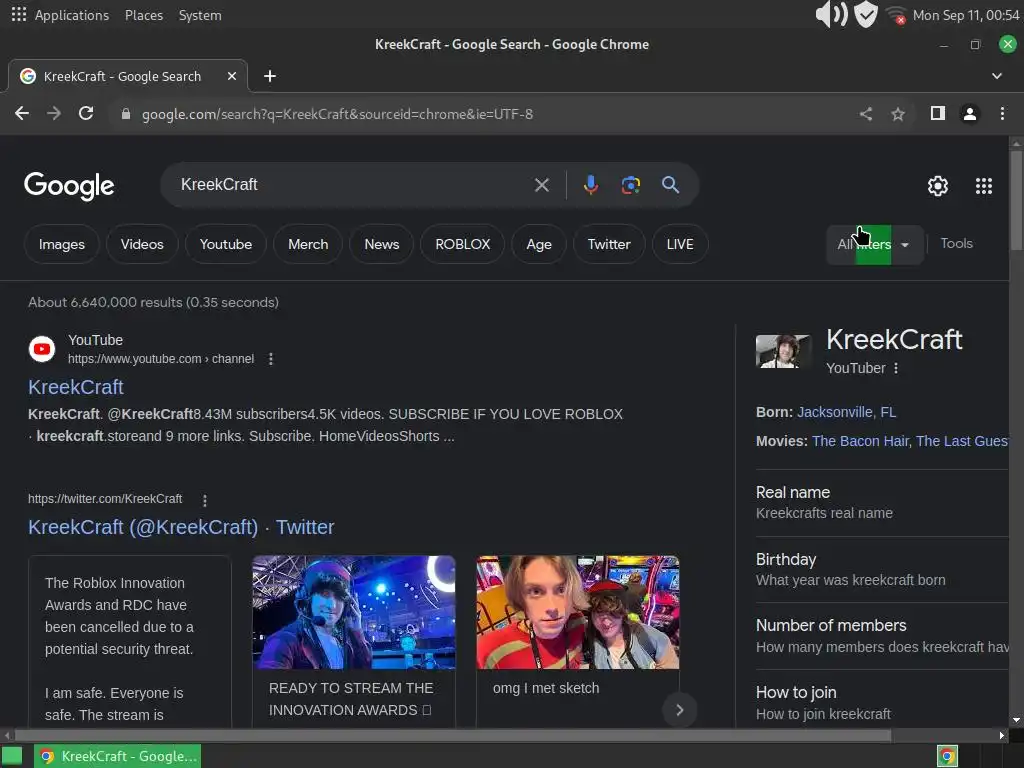This screenshot has height=768, width=1024.
Task: Select the Youtube filter chip
Action: click(x=225, y=244)
